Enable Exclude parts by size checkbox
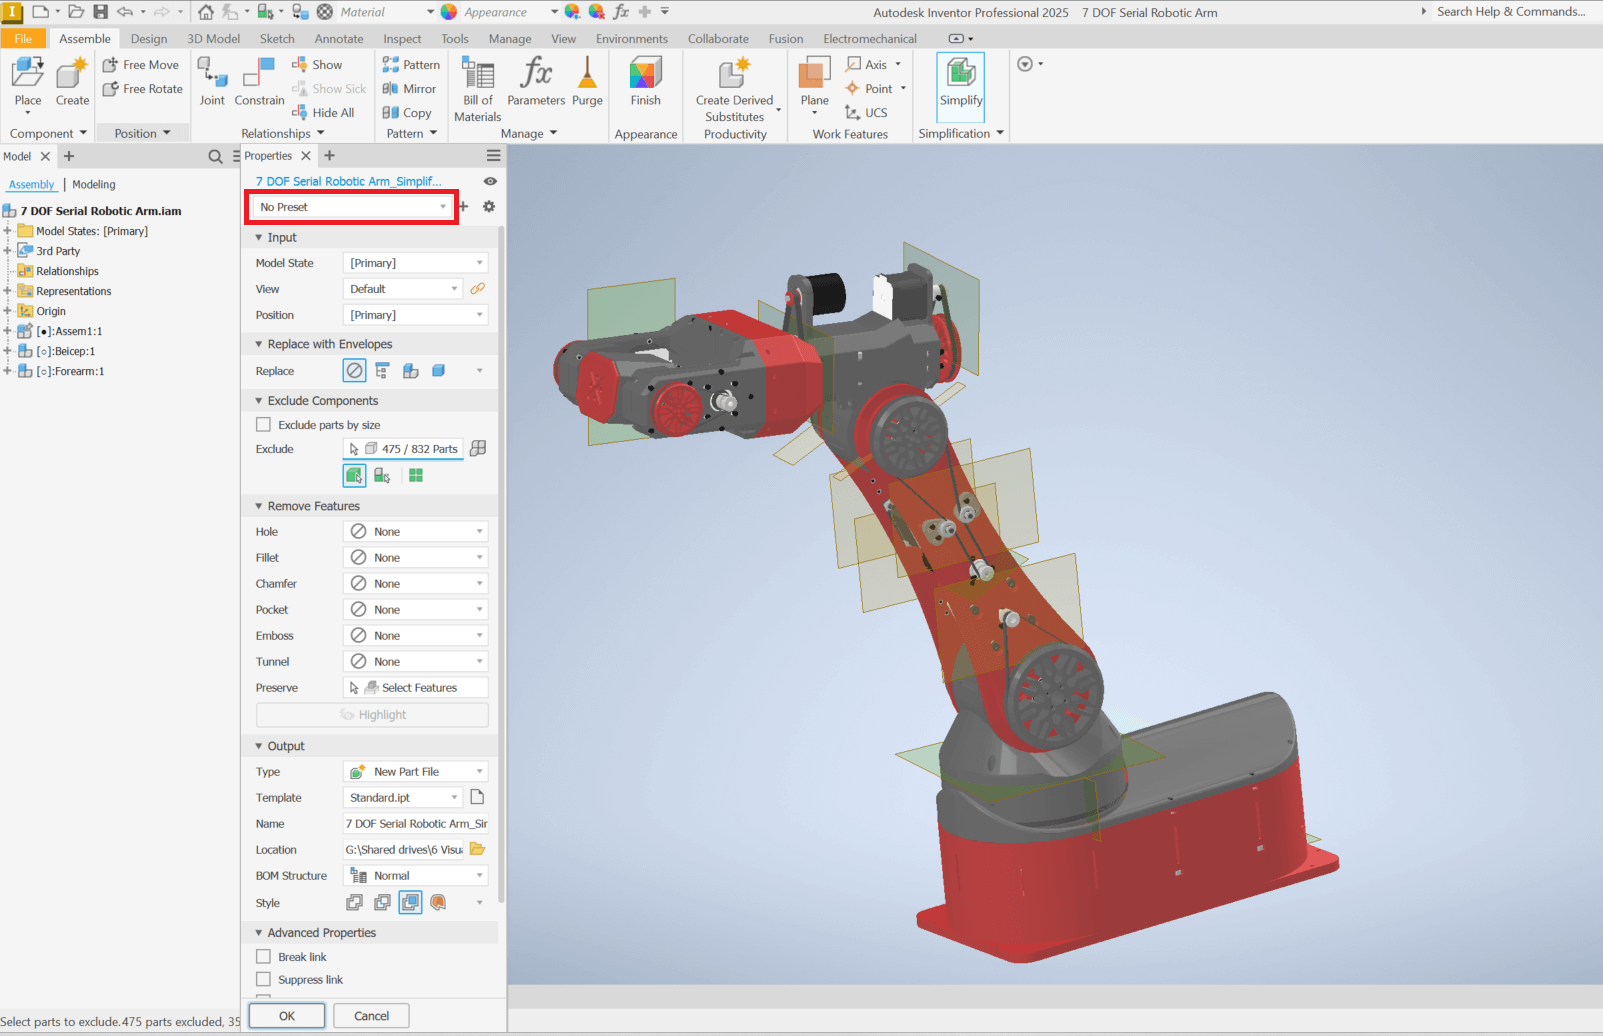Screen dimensions: 1603x1036 [x=264, y=425]
